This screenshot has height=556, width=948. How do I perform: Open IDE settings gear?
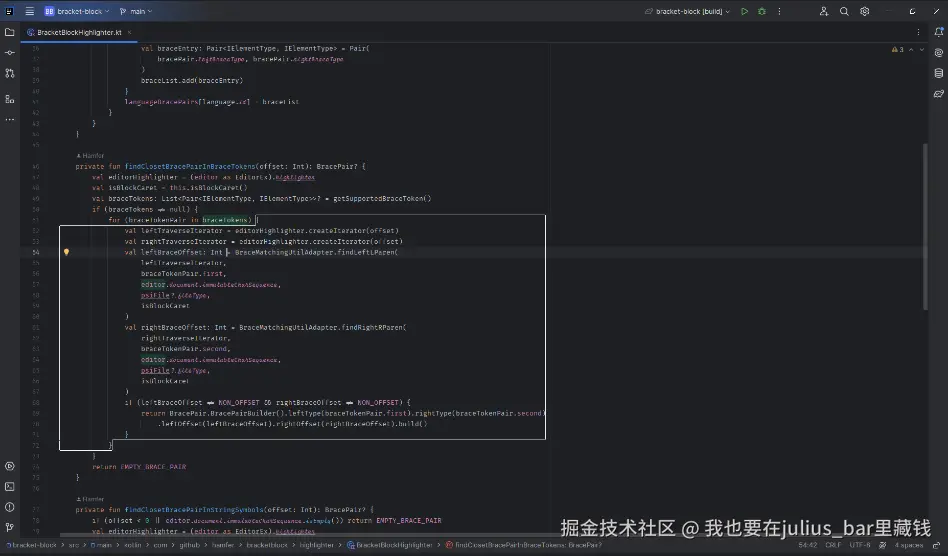click(x=865, y=11)
